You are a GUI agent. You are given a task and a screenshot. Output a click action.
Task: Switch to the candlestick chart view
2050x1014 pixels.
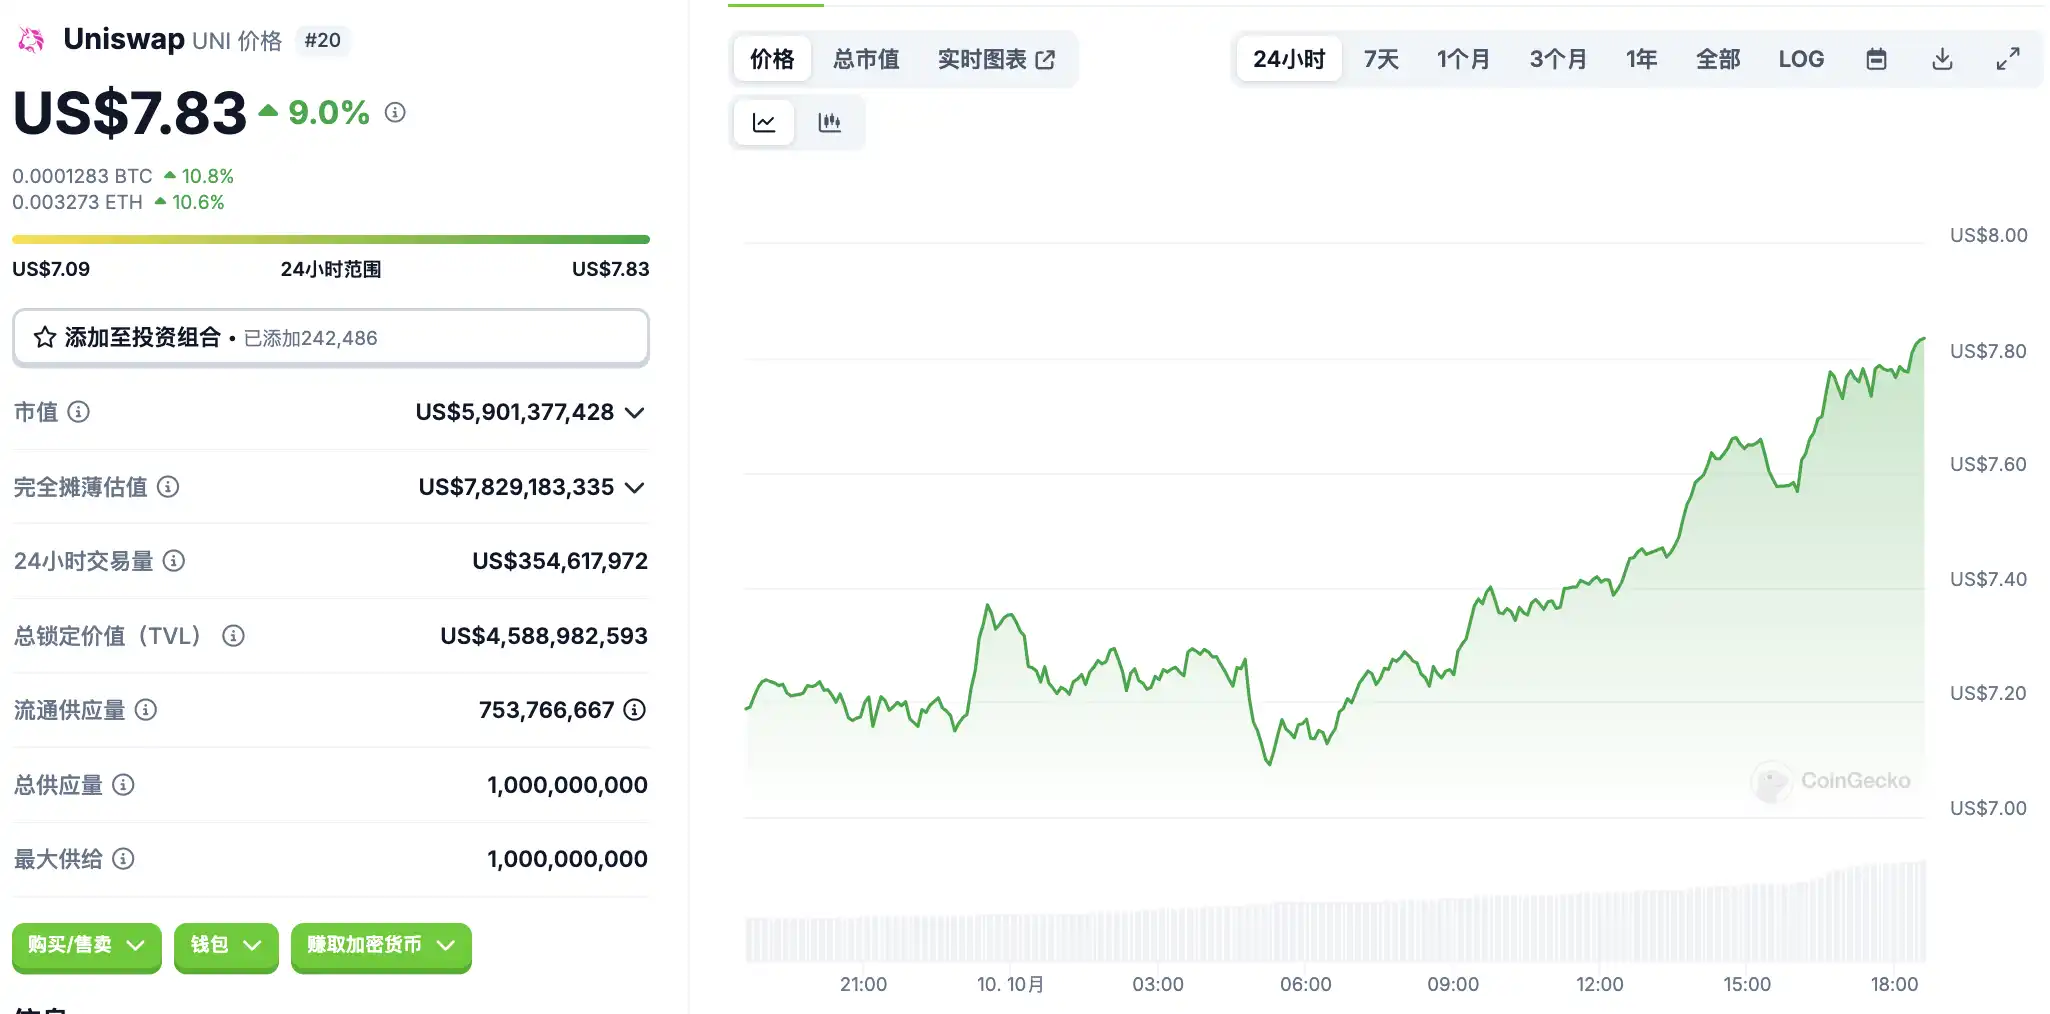(829, 123)
